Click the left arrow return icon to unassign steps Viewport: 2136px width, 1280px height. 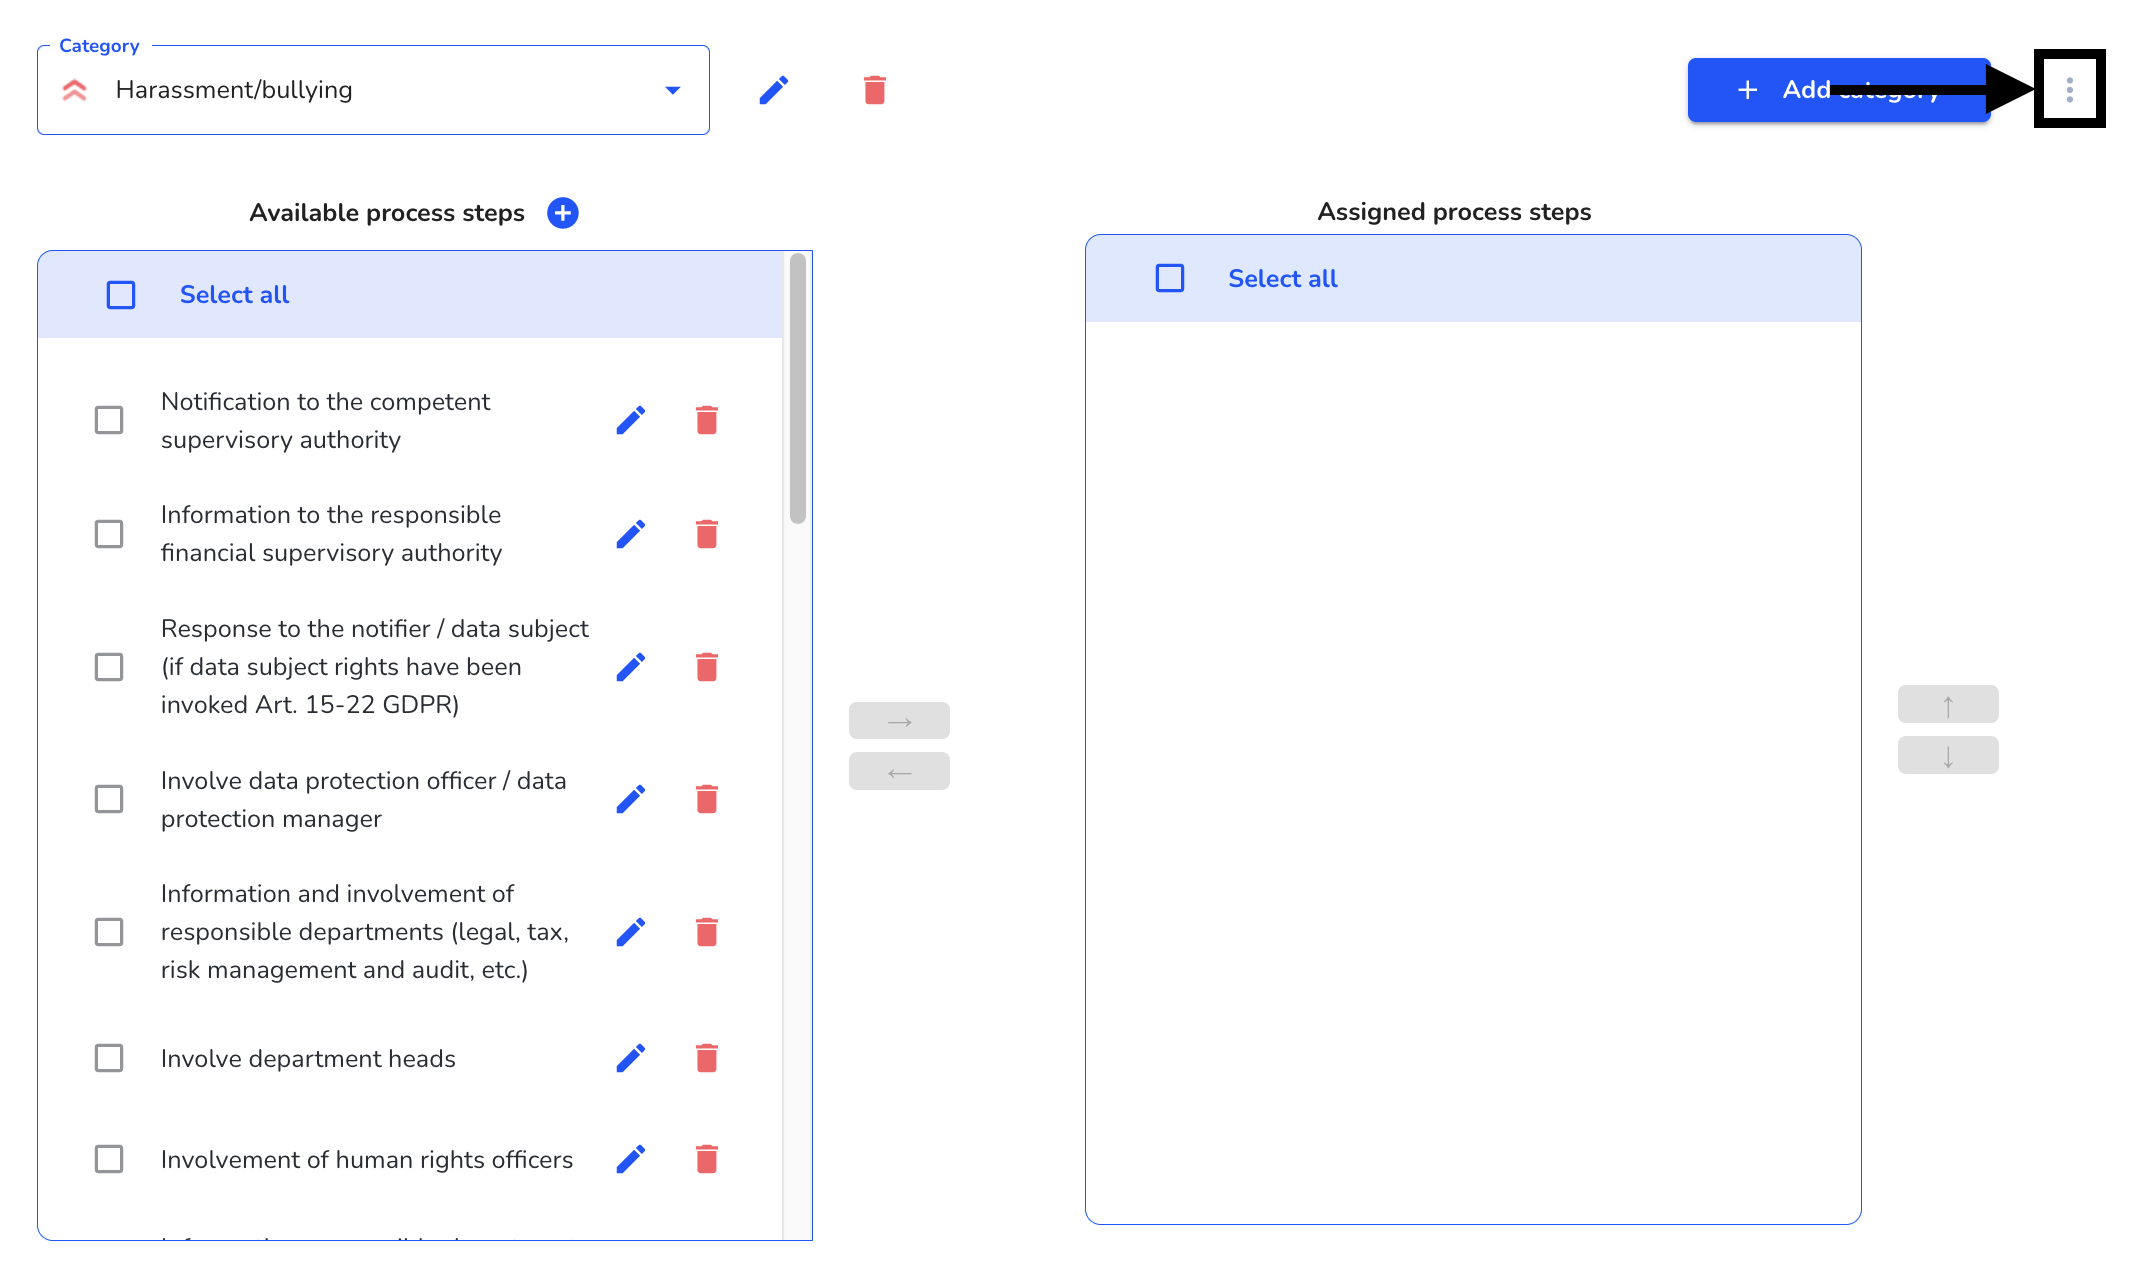pos(899,771)
